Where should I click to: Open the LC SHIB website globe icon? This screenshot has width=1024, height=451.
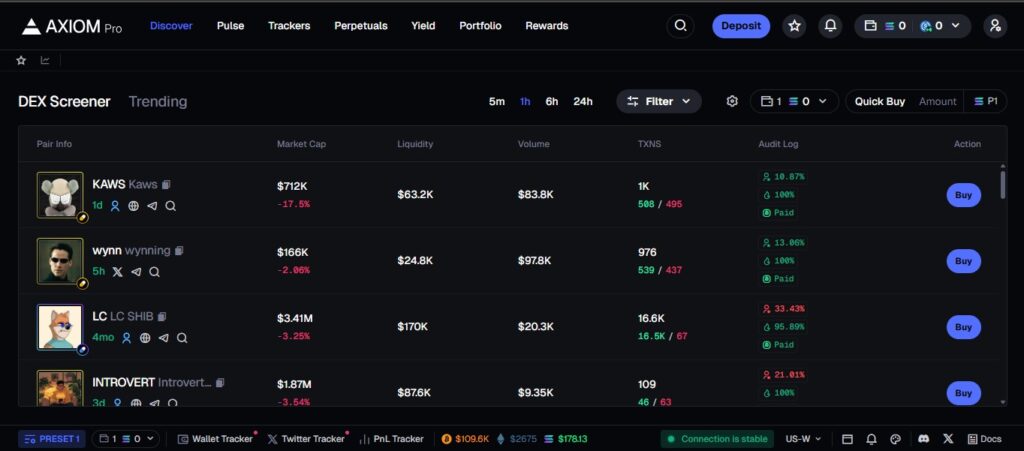point(145,337)
